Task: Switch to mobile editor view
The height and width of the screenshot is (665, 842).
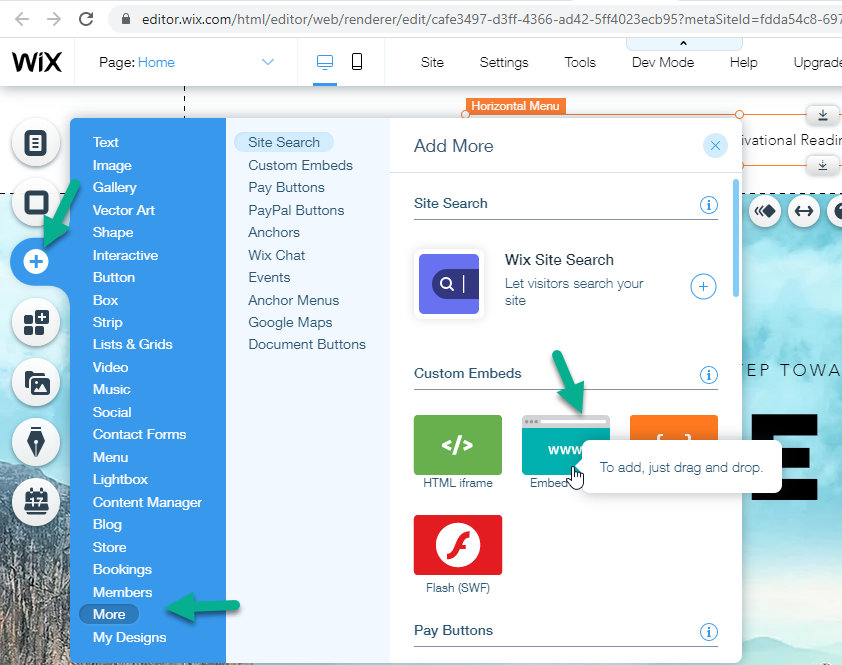Action: tap(357, 62)
